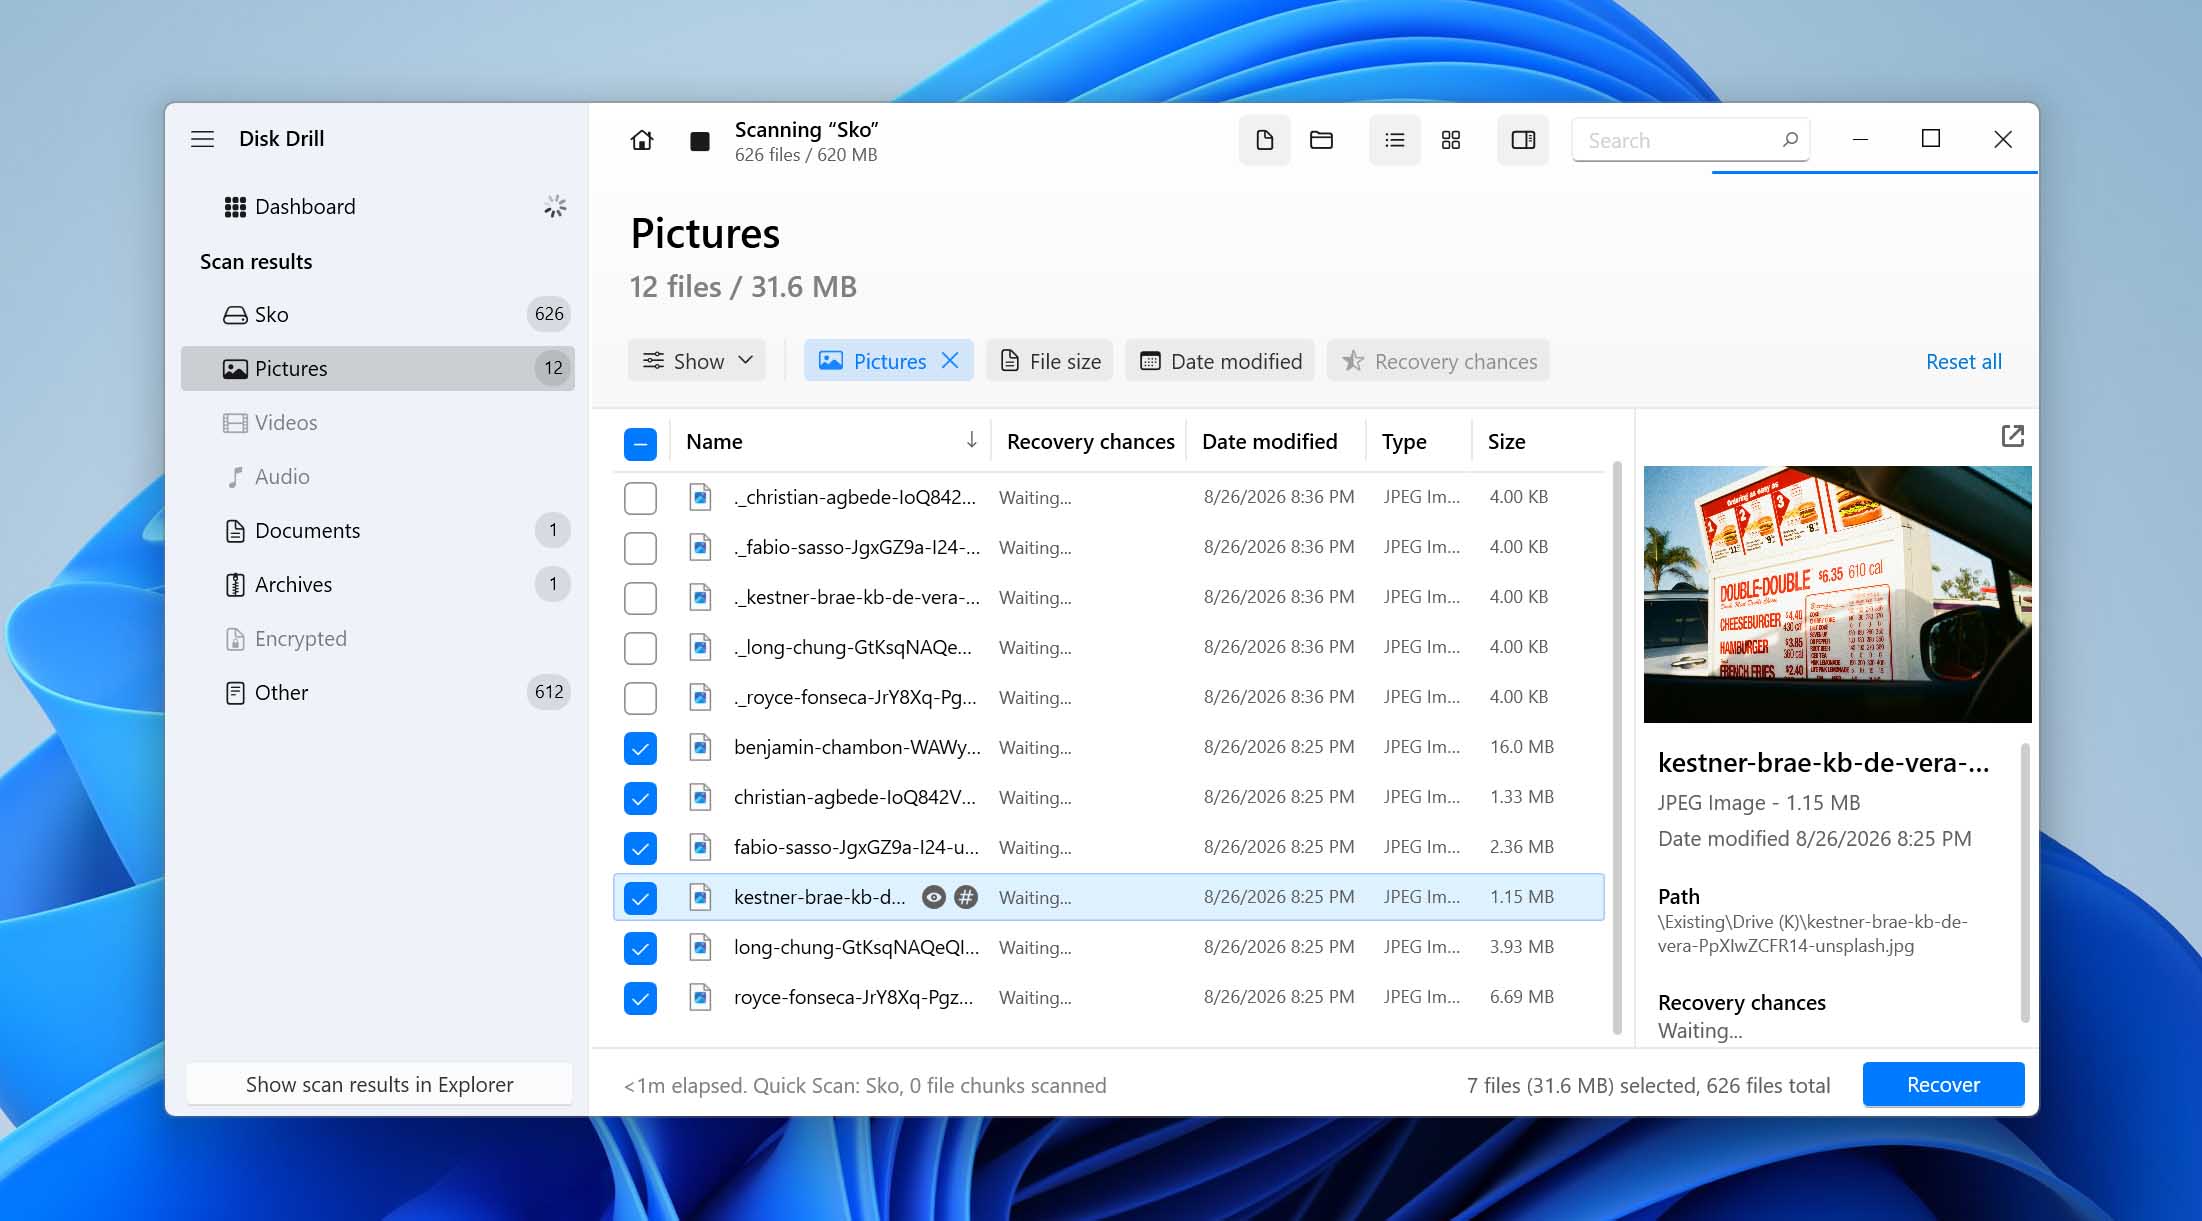Image resolution: width=2202 pixels, height=1221 pixels.
Task: Click the file icon of benjamin-chambon row
Action: [x=700, y=747]
